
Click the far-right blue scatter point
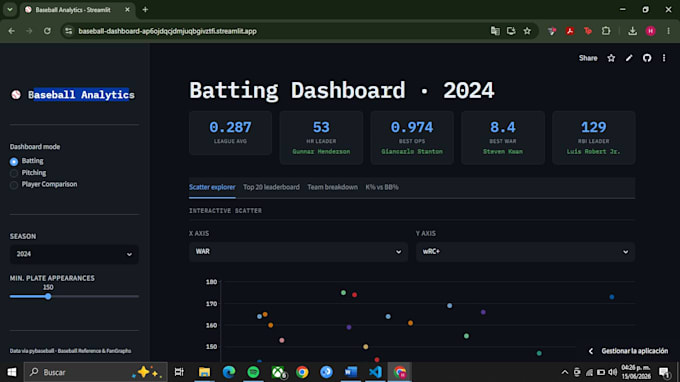pos(611,297)
